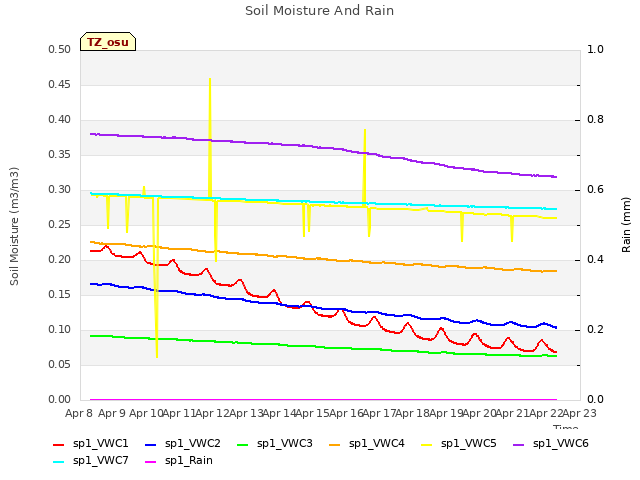Click the deep yellow dip near Apr 10
The width and height of the screenshot is (640, 480).
pyautogui.click(x=156, y=278)
